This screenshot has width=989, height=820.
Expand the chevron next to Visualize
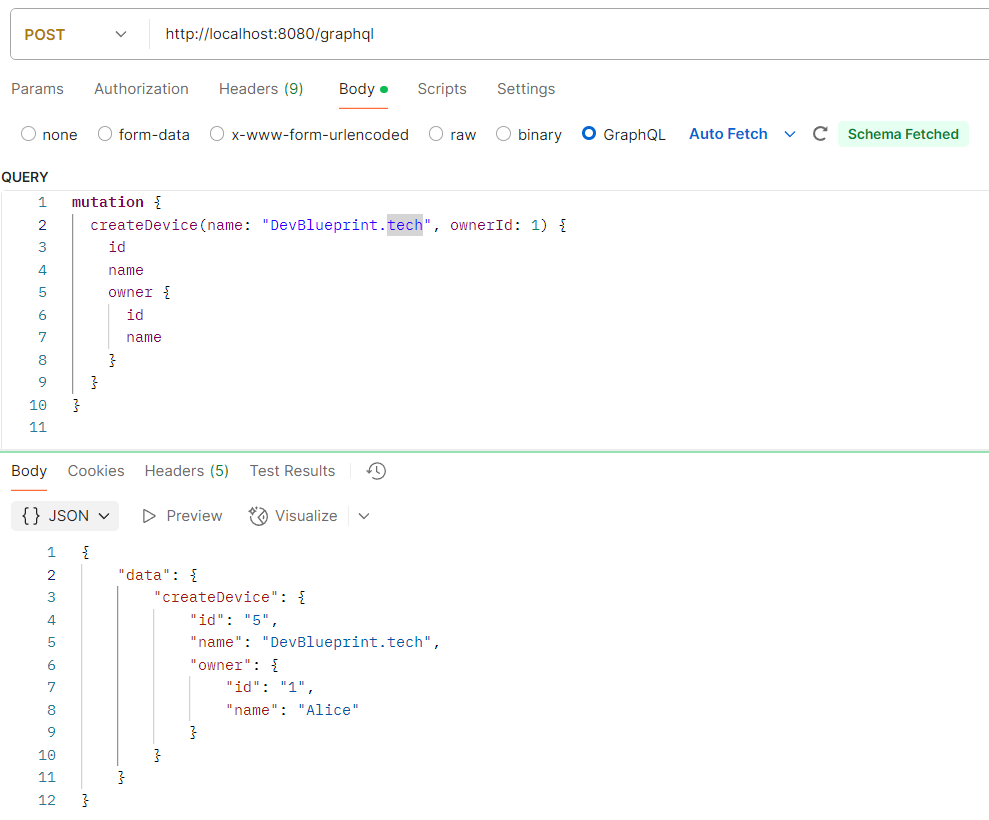click(364, 516)
